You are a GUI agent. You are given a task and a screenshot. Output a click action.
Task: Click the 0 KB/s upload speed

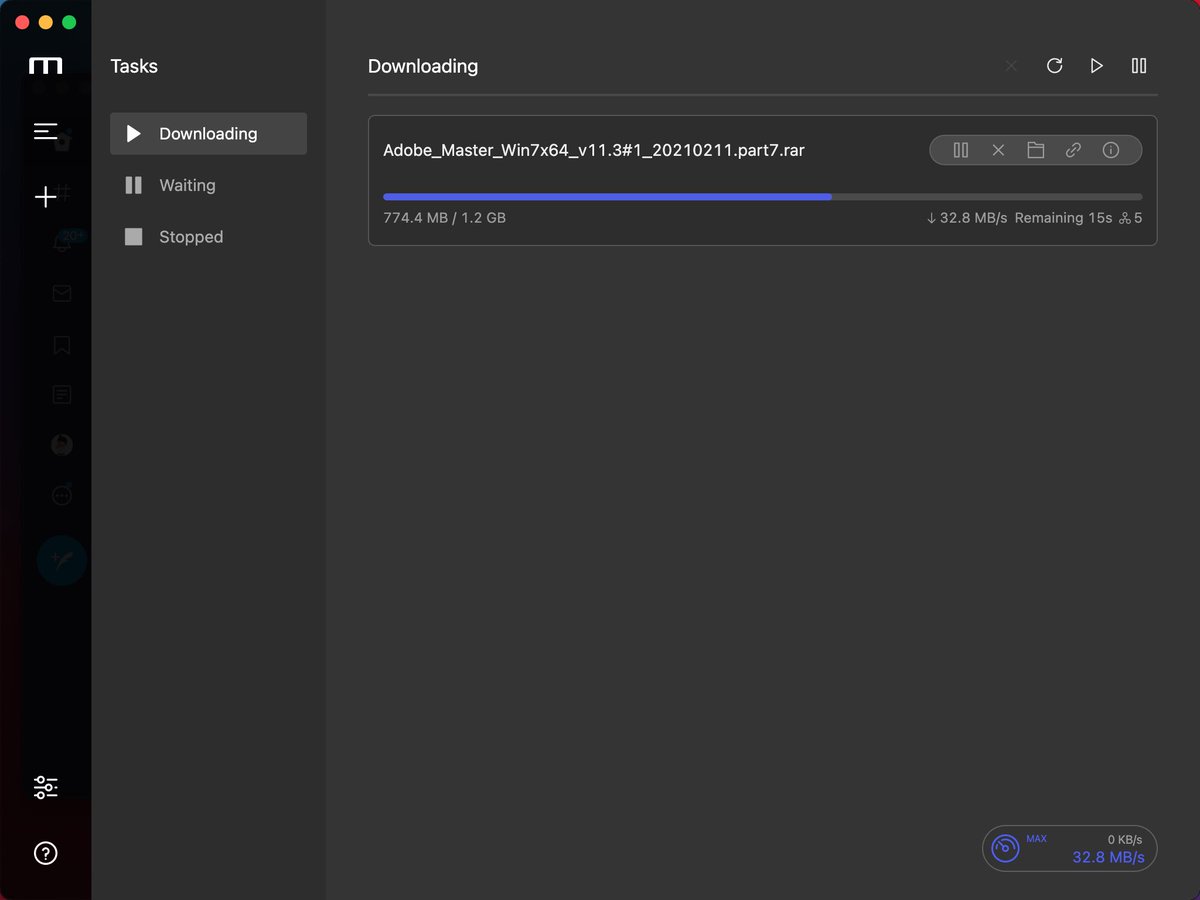tap(1125, 840)
